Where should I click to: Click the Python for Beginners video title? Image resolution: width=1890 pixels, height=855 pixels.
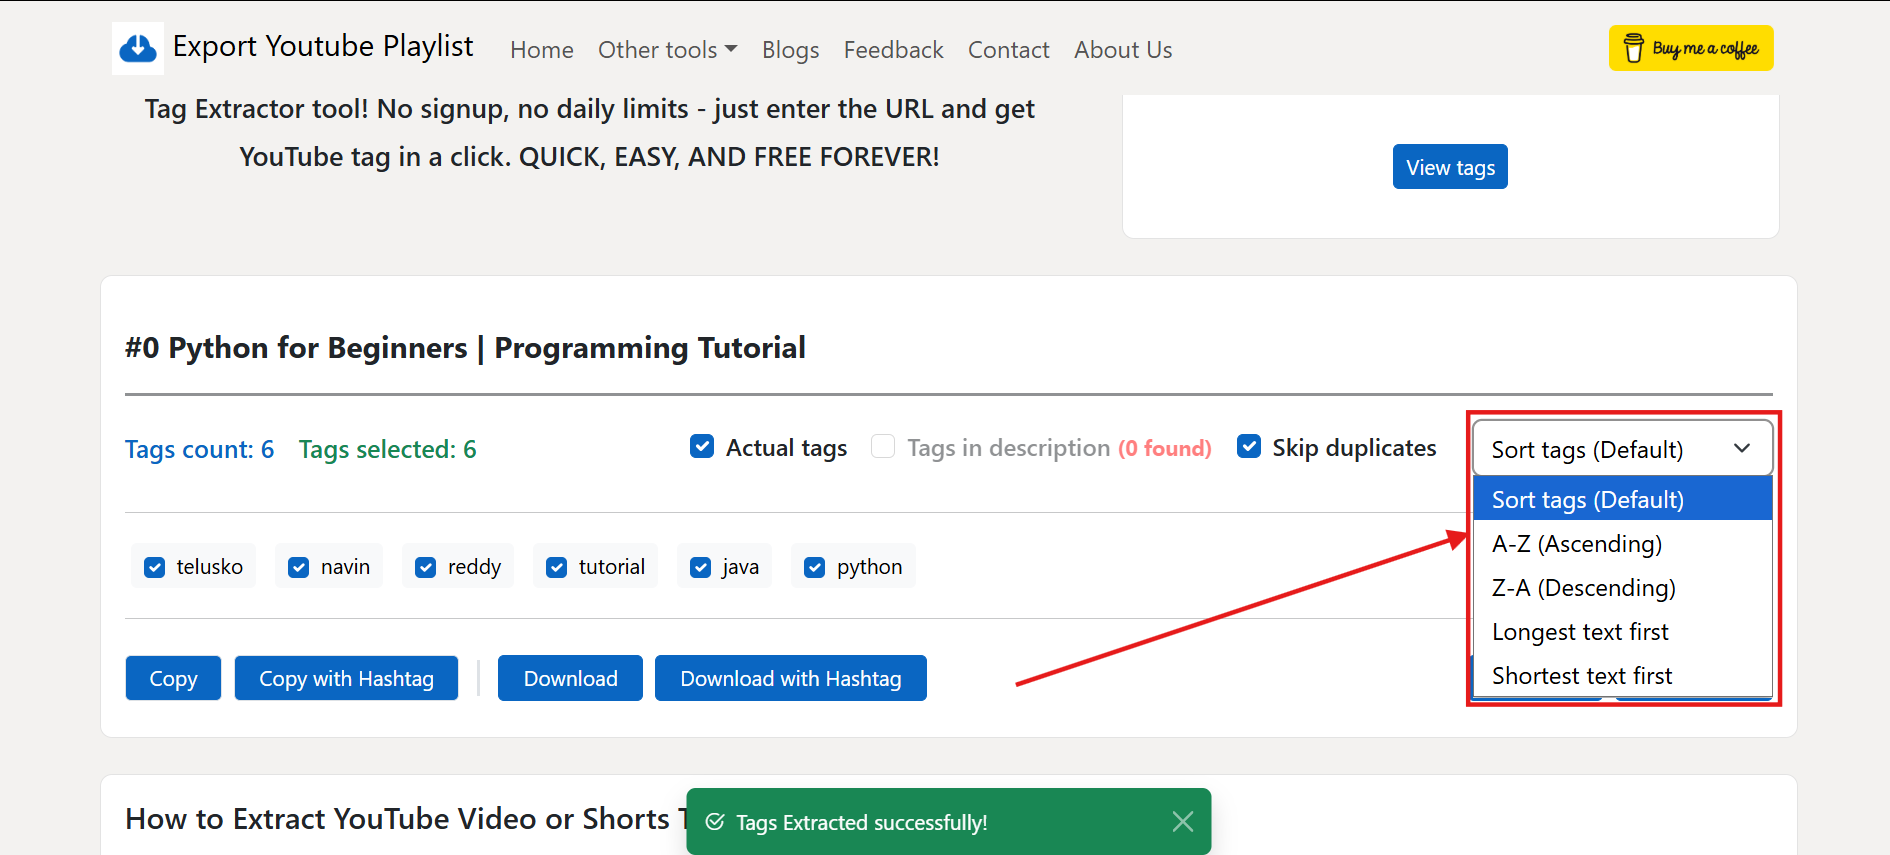(465, 347)
